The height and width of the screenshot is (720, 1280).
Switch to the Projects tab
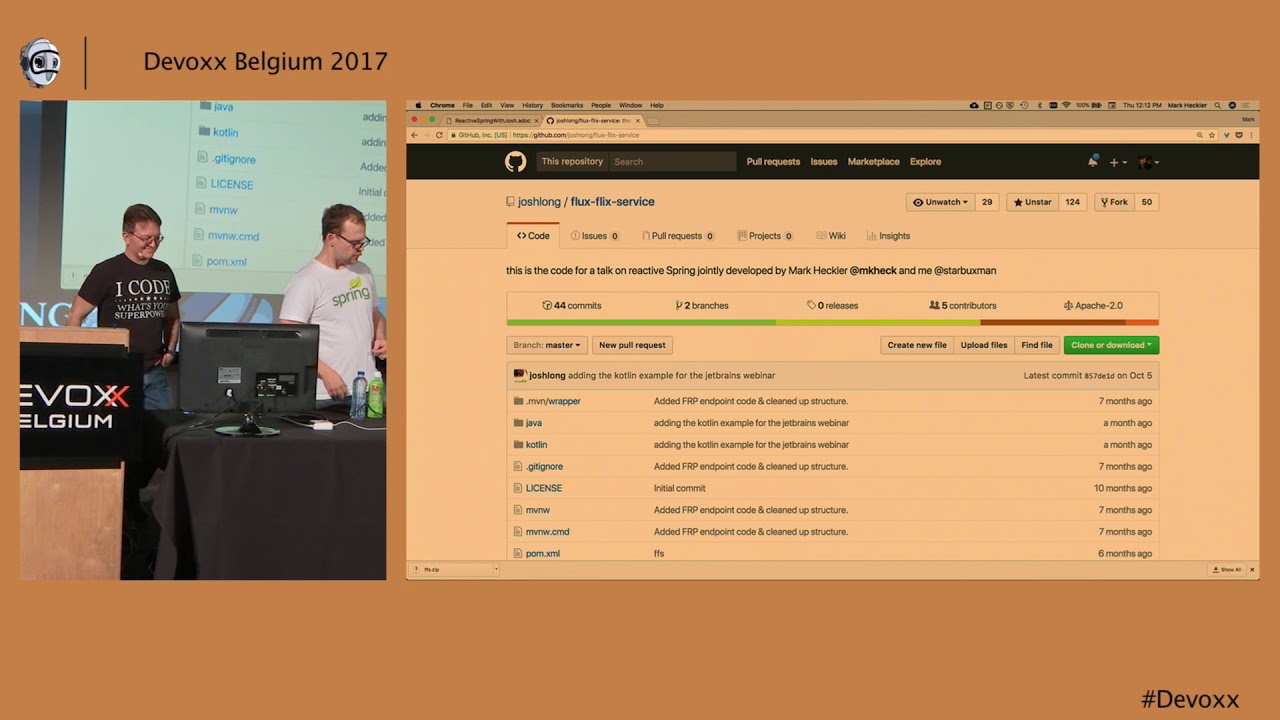click(765, 236)
